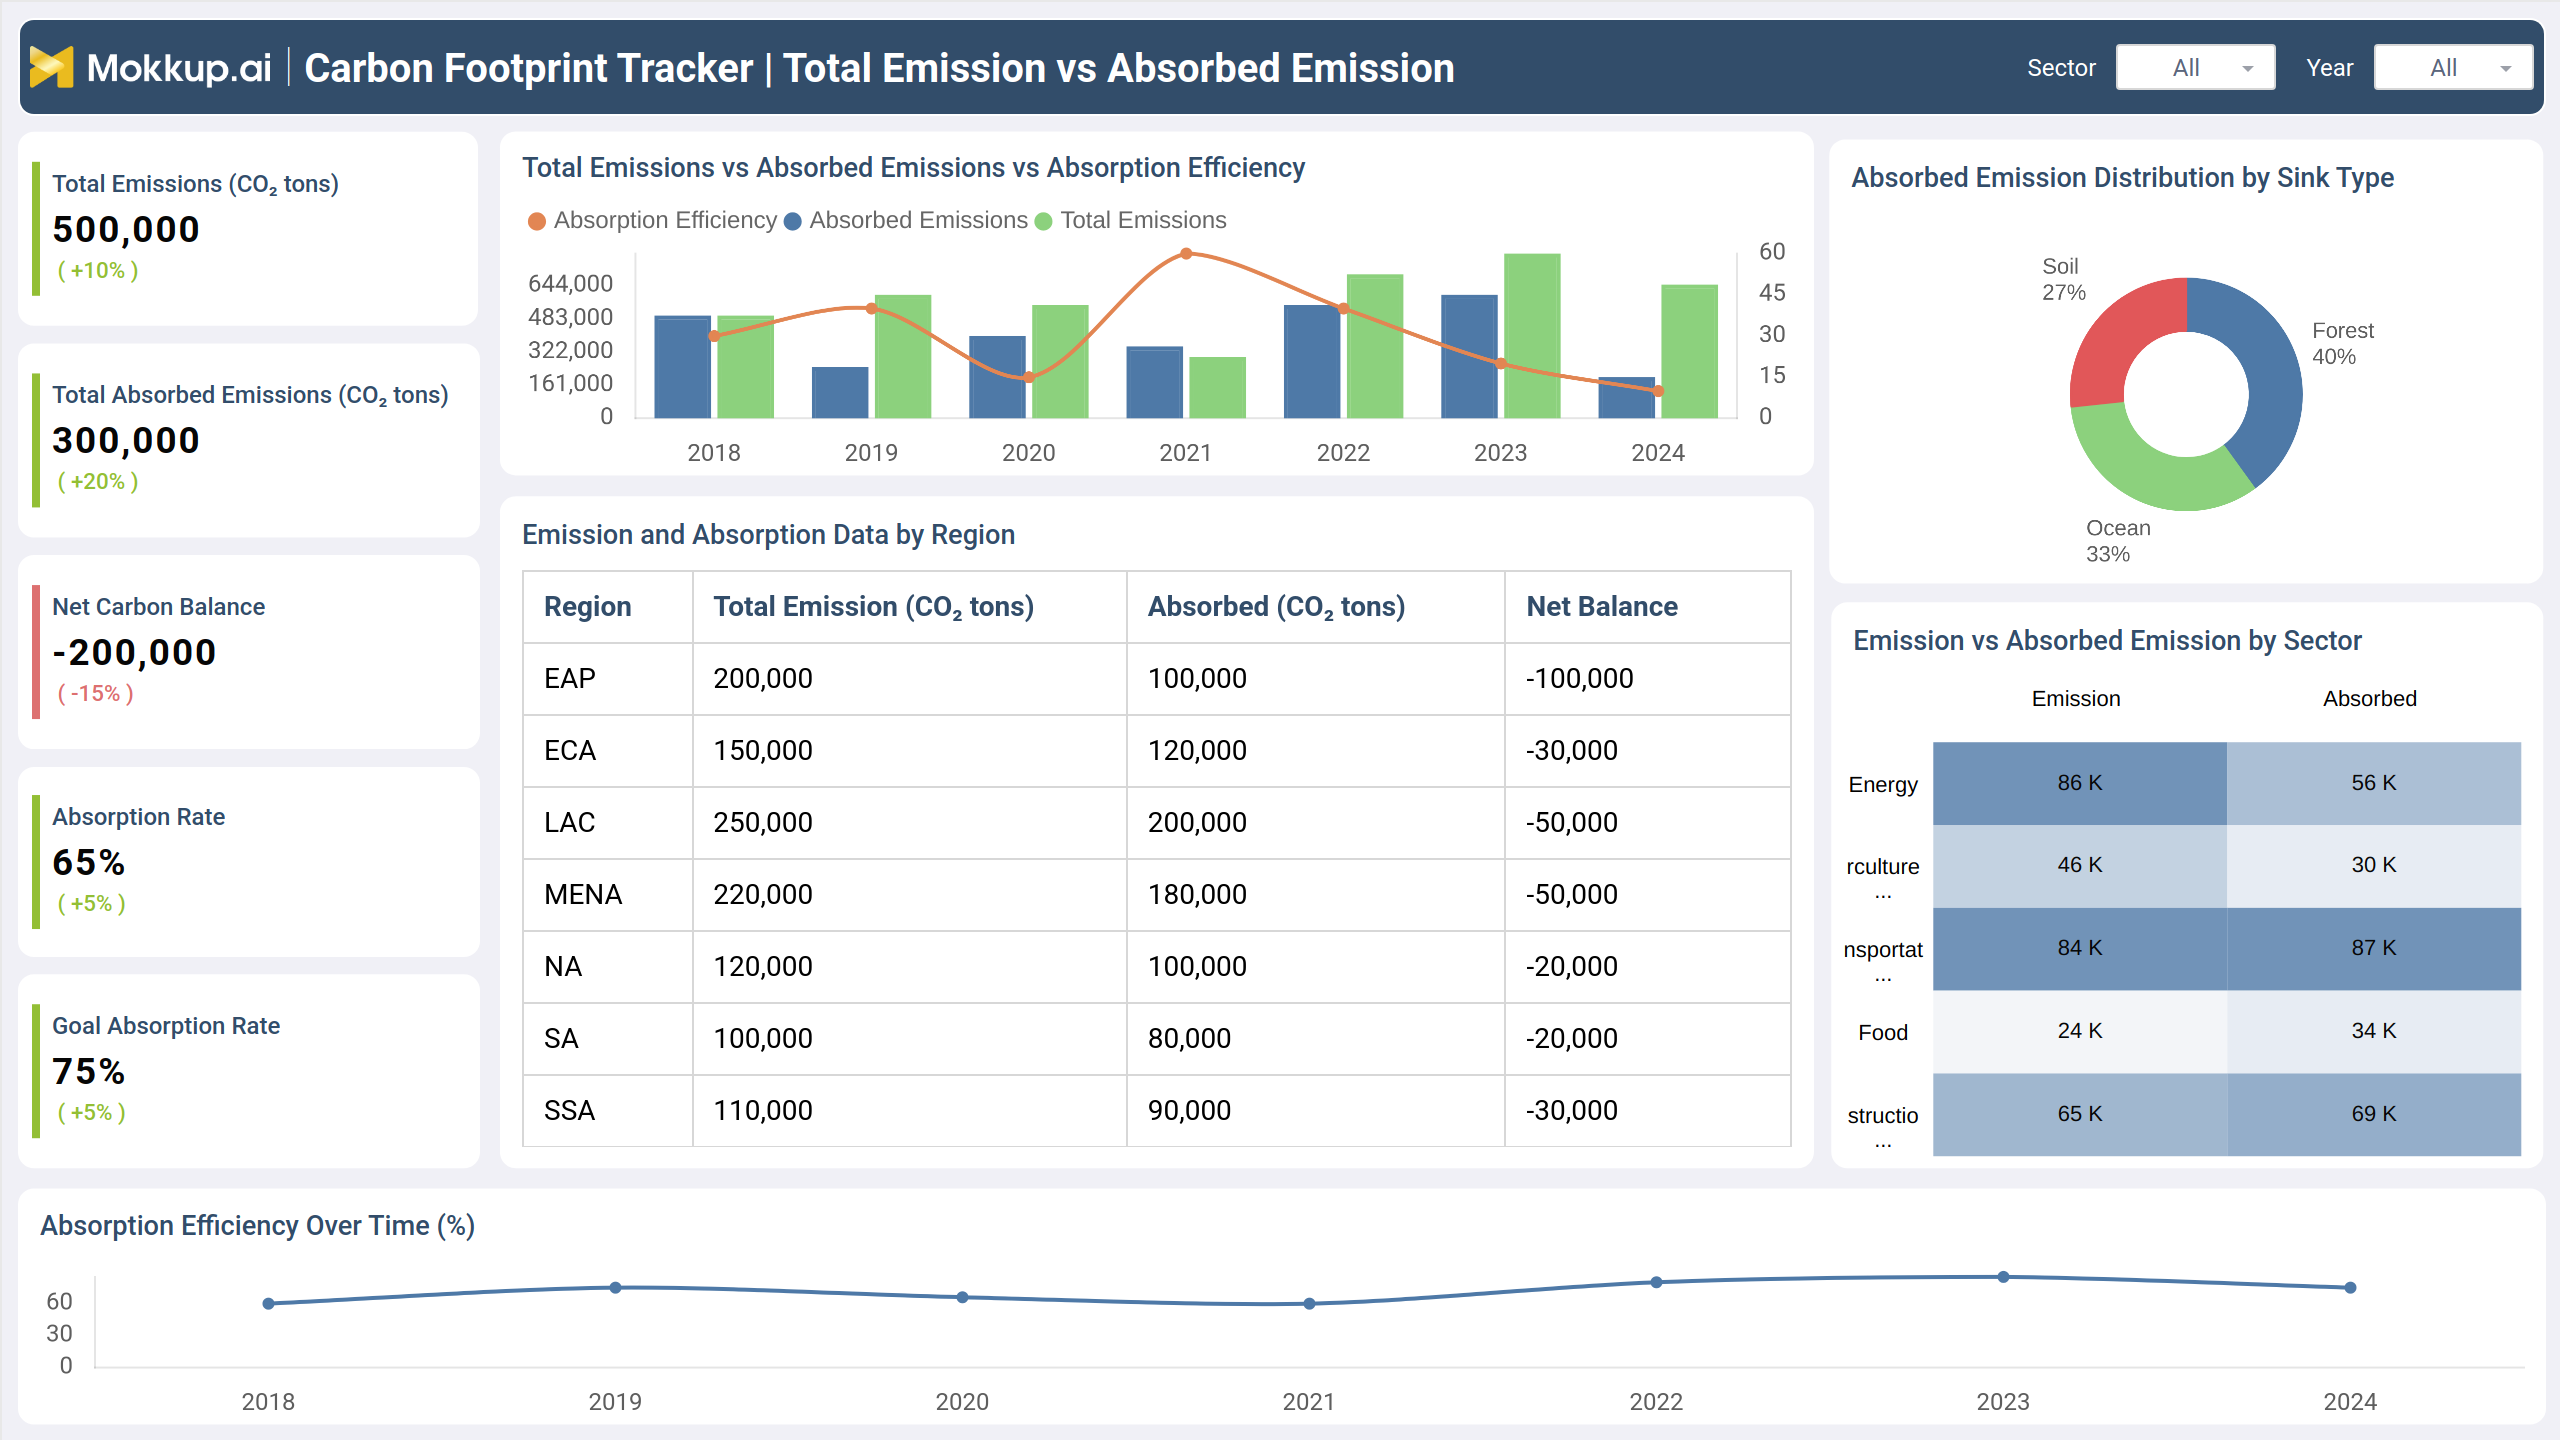Click the Emission heatmap column header
The image size is (2560, 1440).
pos(2076,699)
